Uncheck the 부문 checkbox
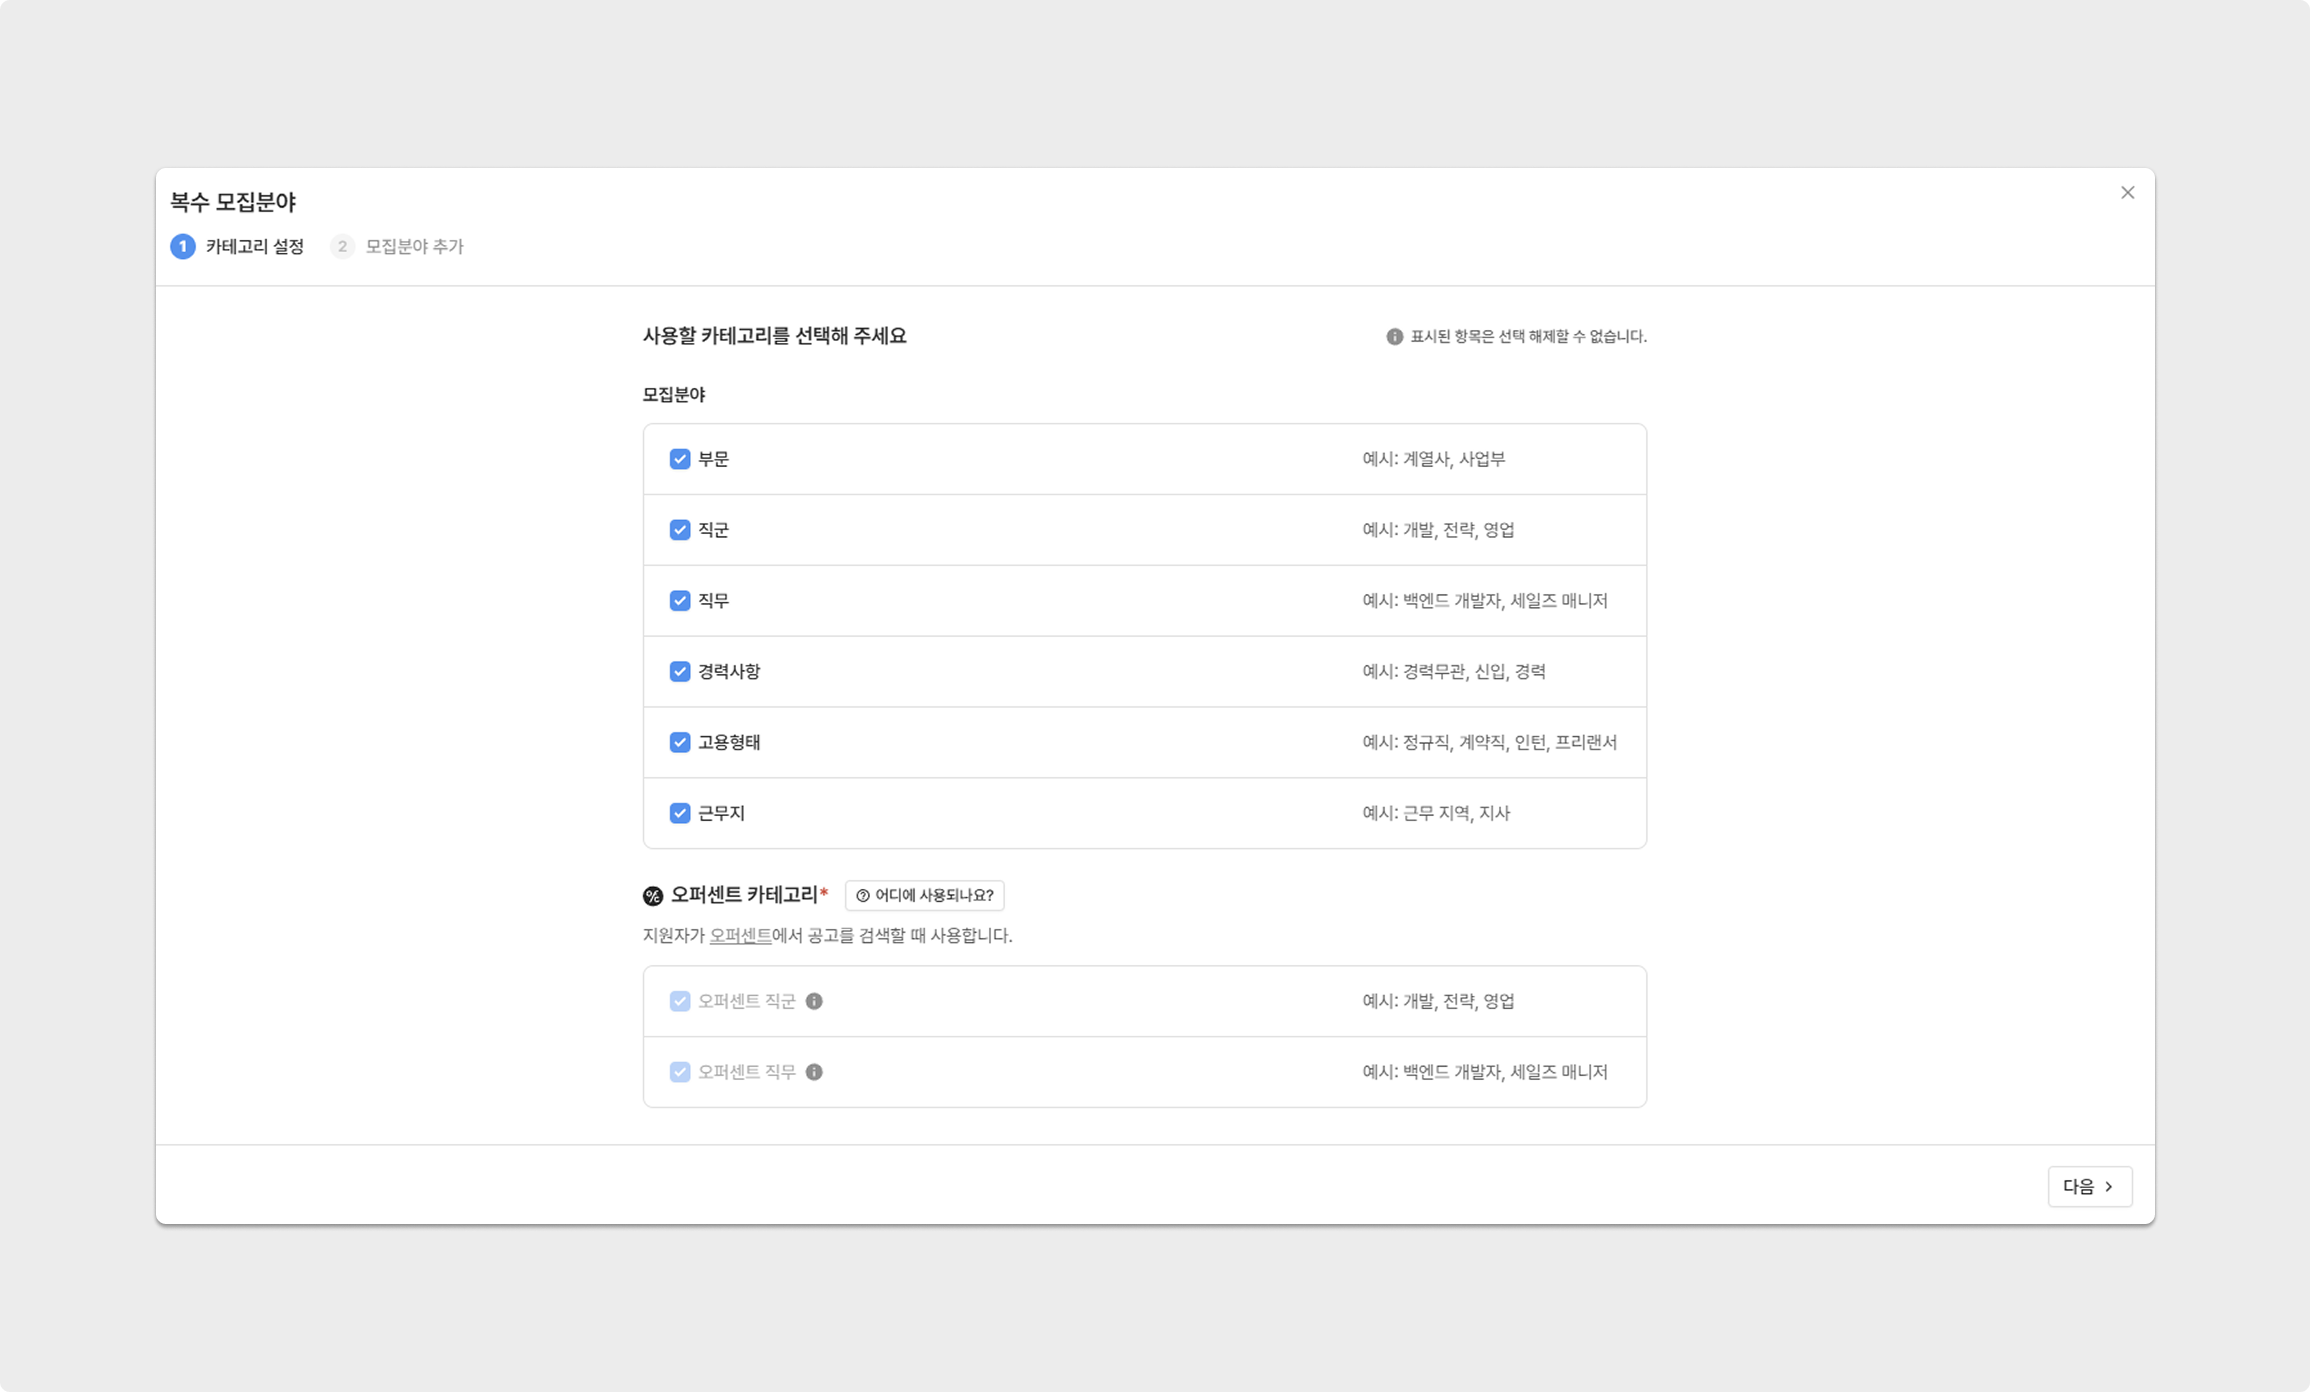 [x=680, y=459]
